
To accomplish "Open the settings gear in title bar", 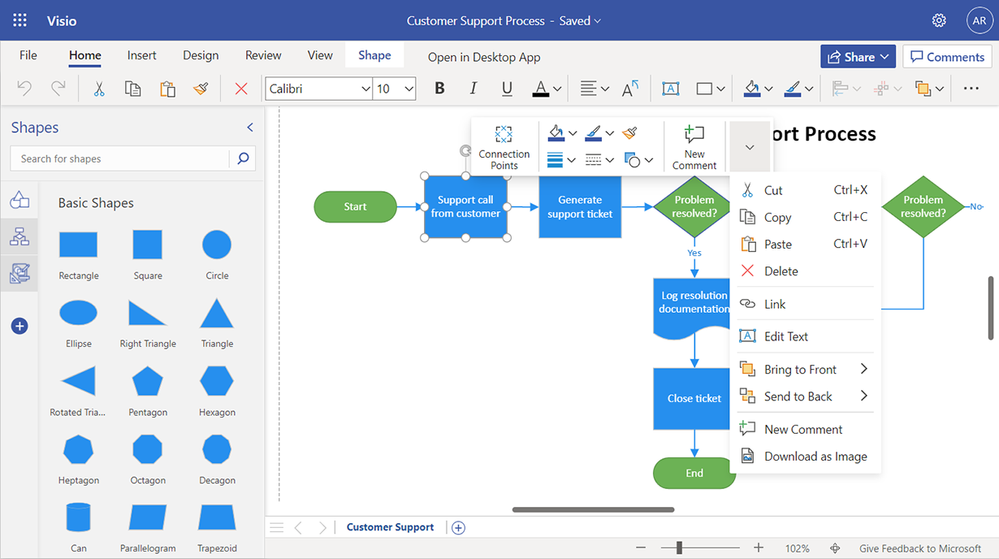I will click(938, 20).
